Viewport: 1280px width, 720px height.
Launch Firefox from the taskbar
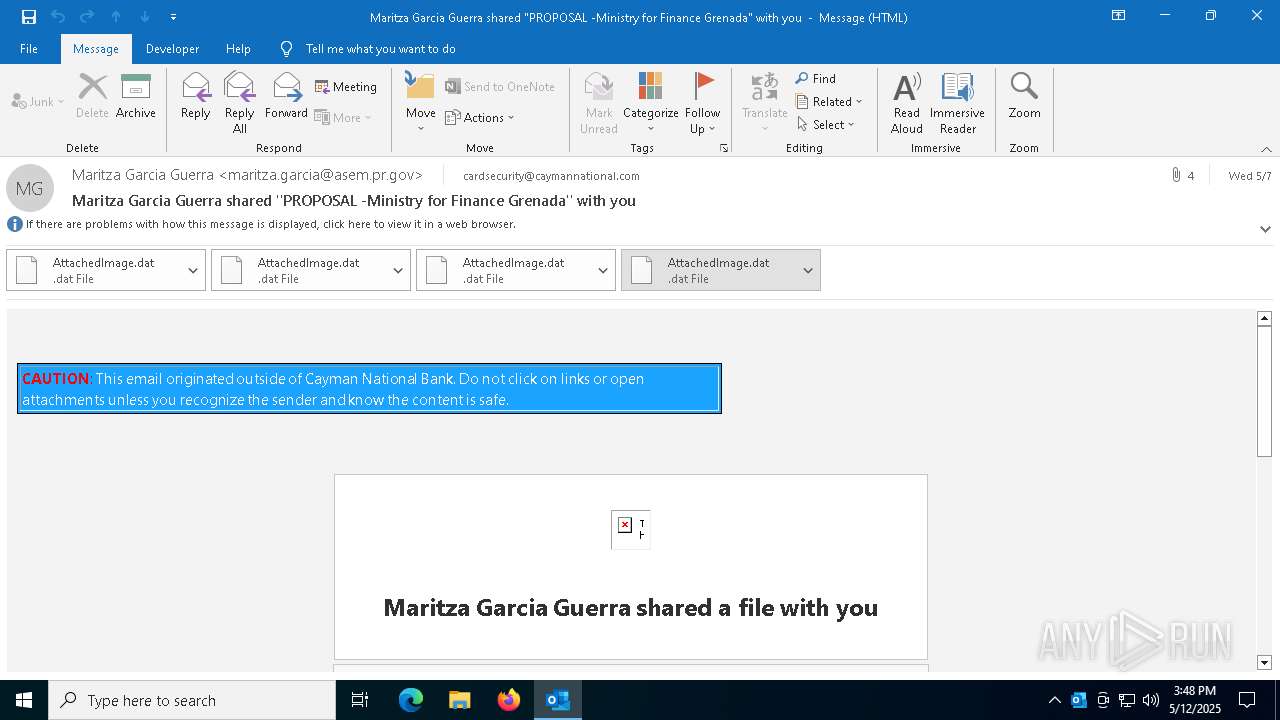point(509,700)
